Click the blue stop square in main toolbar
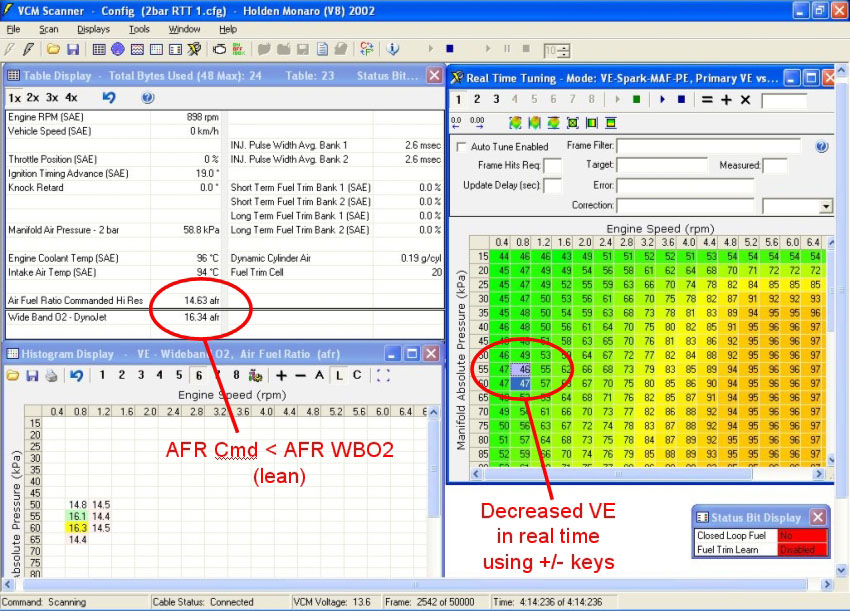Viewport: 850px width, 611px height. 450,49
